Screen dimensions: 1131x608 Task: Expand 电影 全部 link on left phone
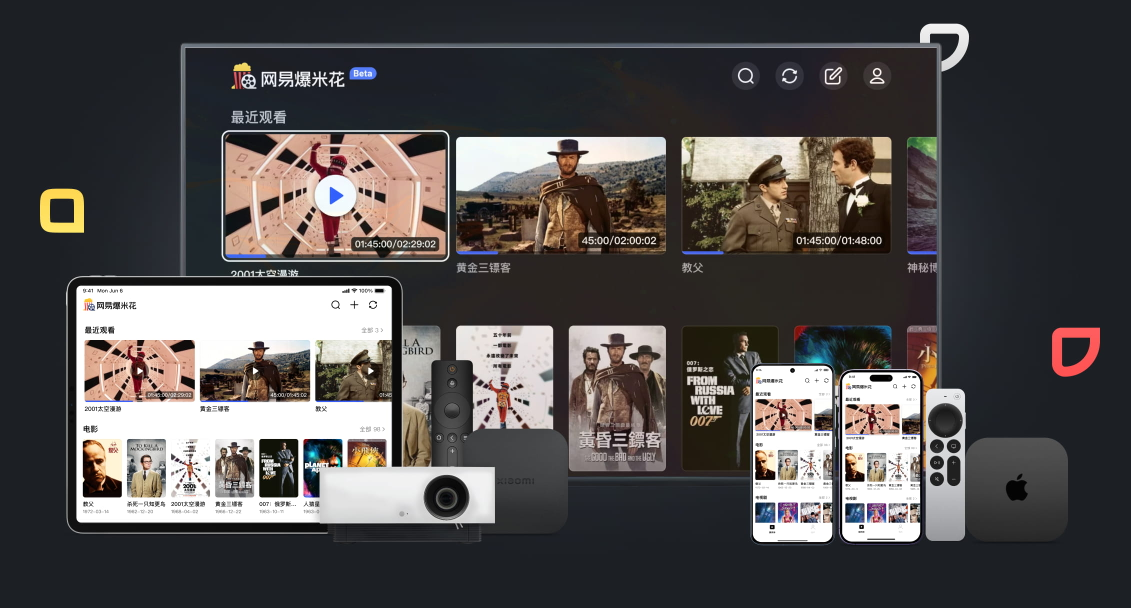(824, 445)
